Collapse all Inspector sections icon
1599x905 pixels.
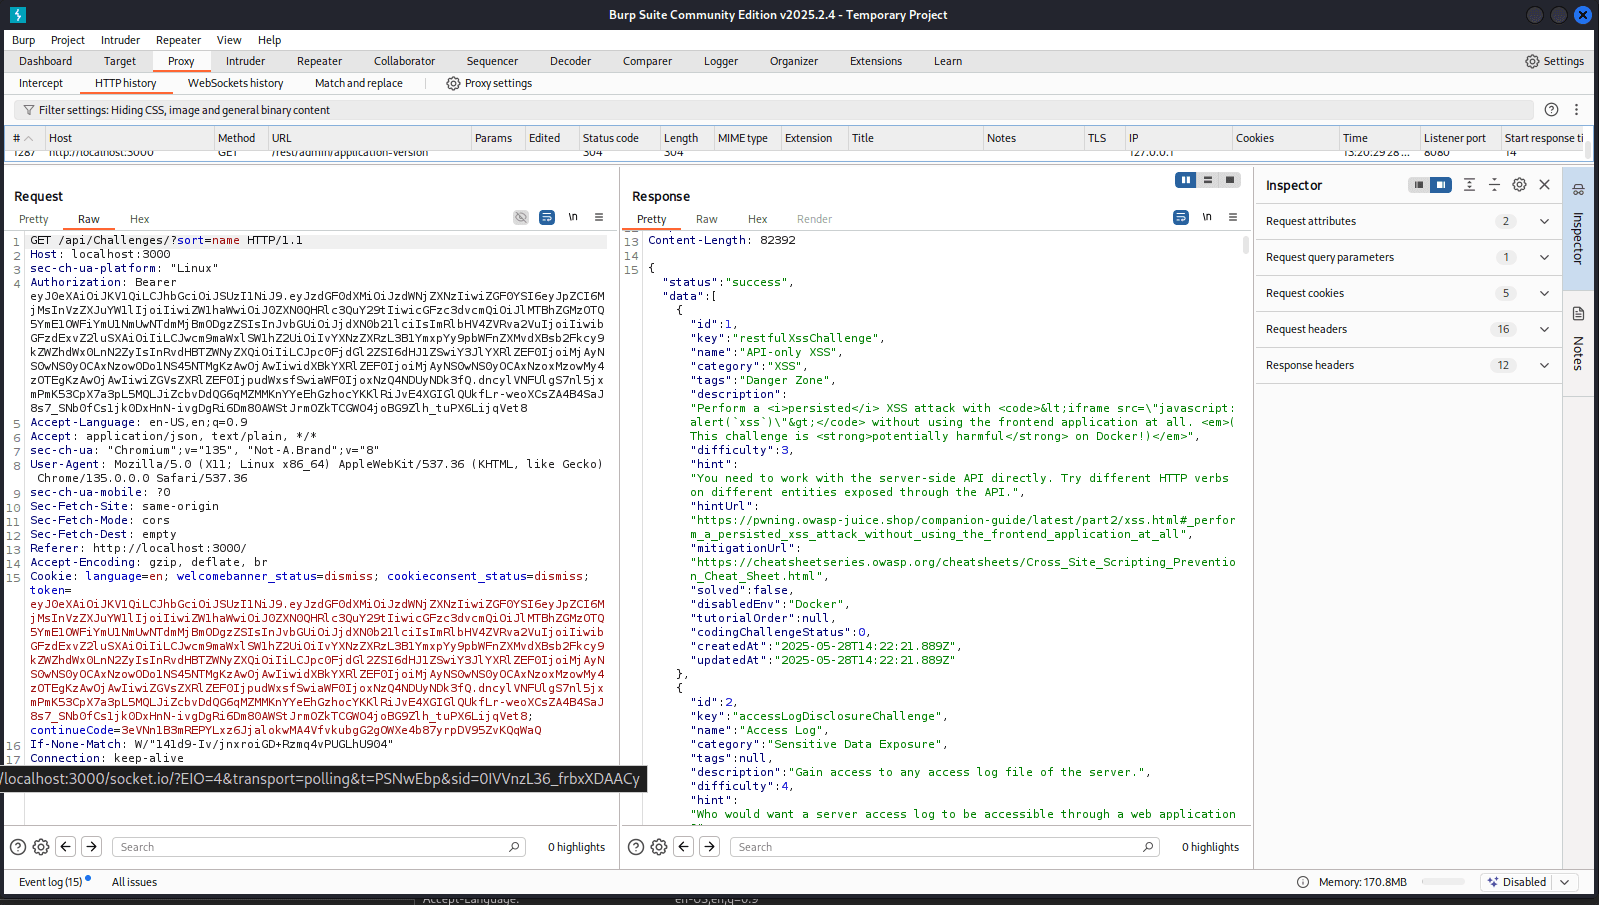1494,185
